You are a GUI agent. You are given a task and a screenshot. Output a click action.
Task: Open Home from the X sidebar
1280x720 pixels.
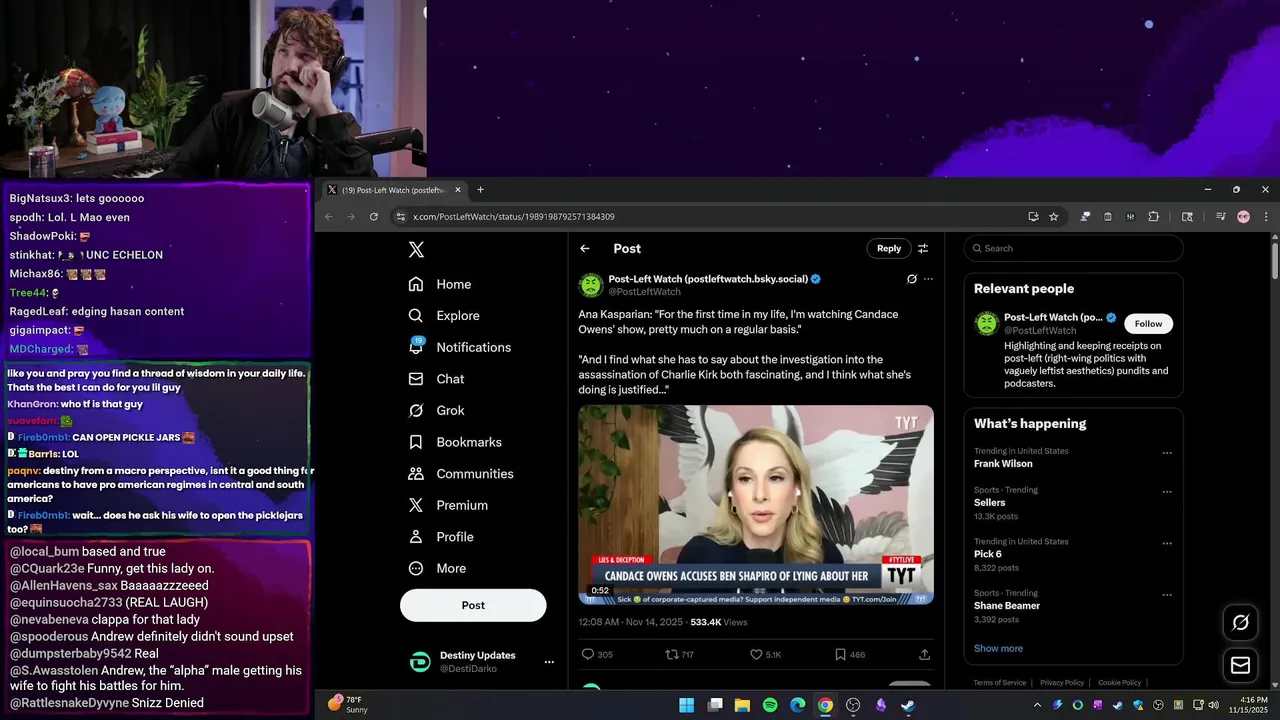[440, 284]
